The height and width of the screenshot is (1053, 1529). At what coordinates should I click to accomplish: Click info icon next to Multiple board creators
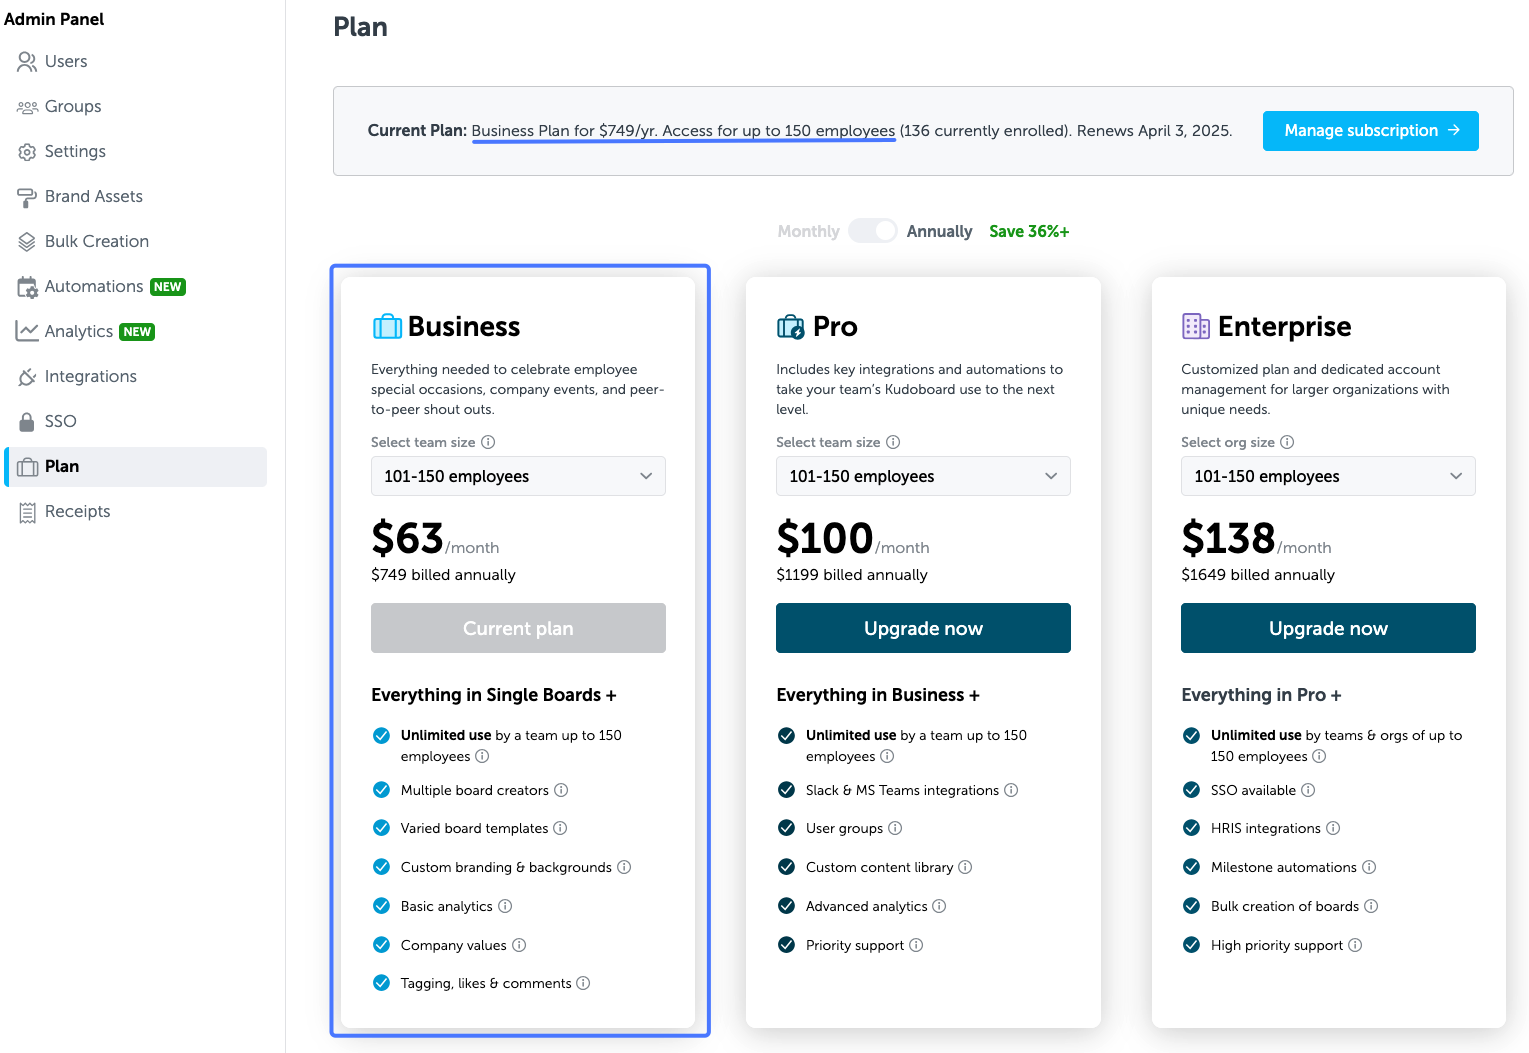561,790
